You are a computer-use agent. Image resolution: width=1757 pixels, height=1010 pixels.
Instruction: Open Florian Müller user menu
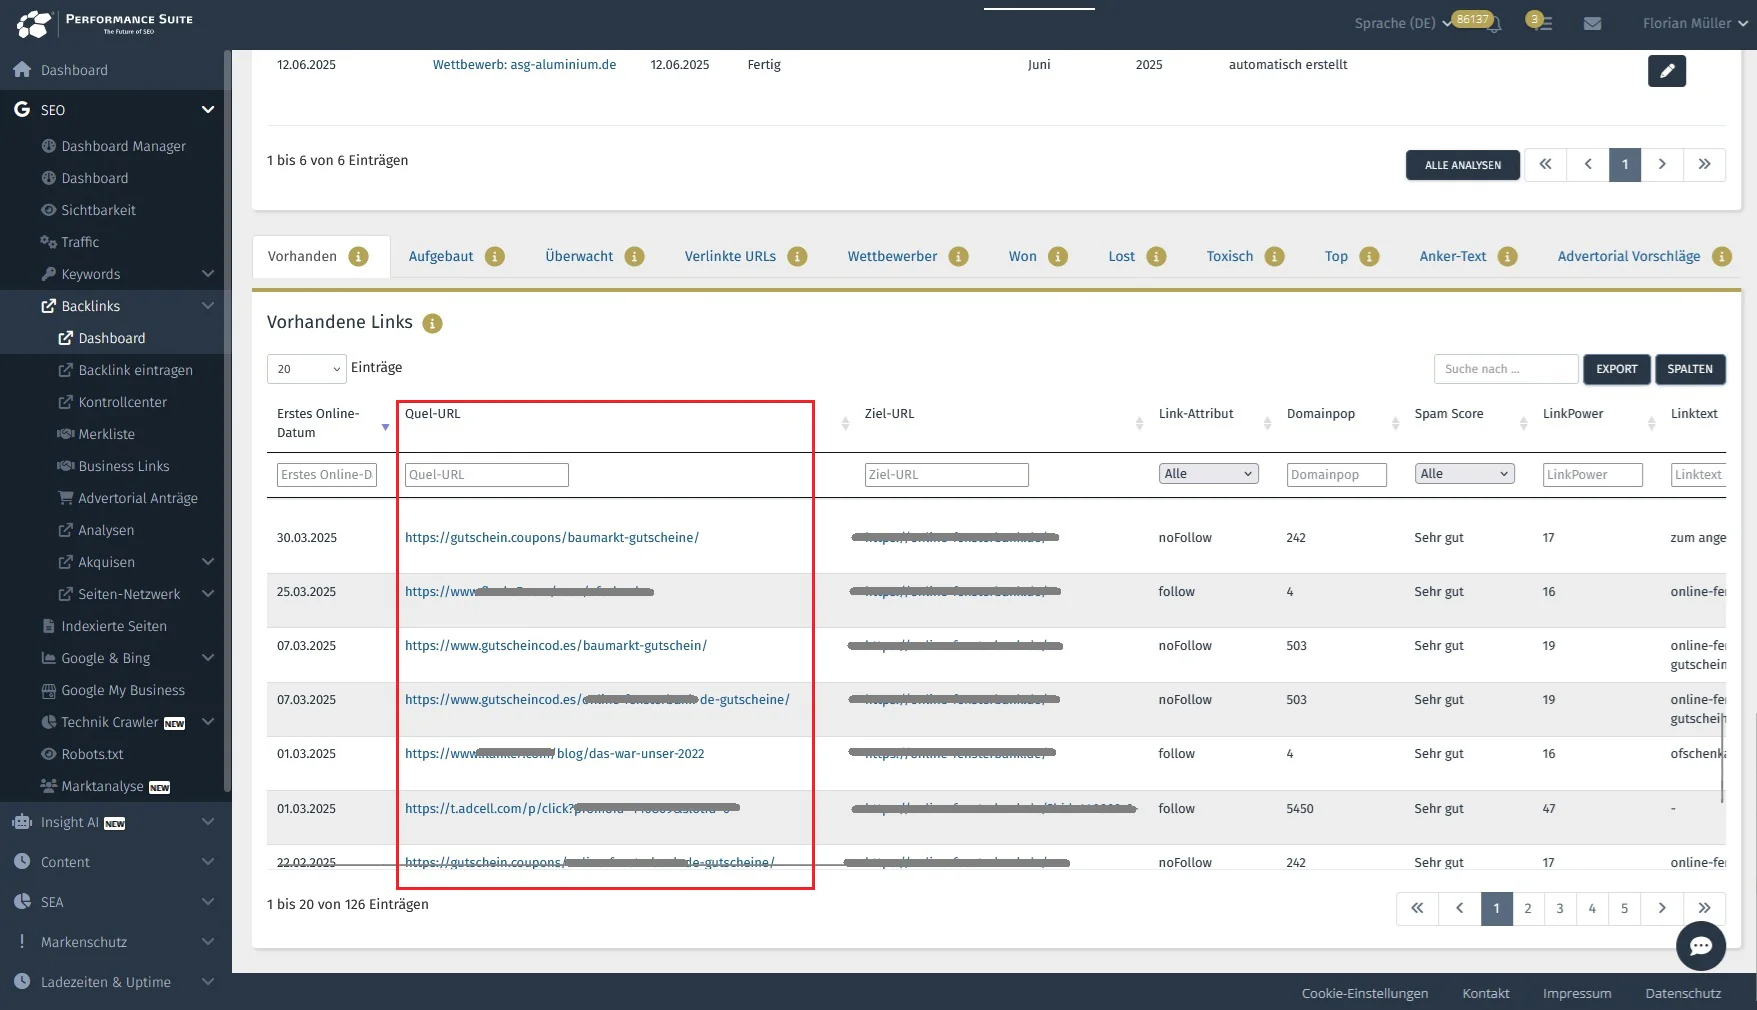point(1694,23)
